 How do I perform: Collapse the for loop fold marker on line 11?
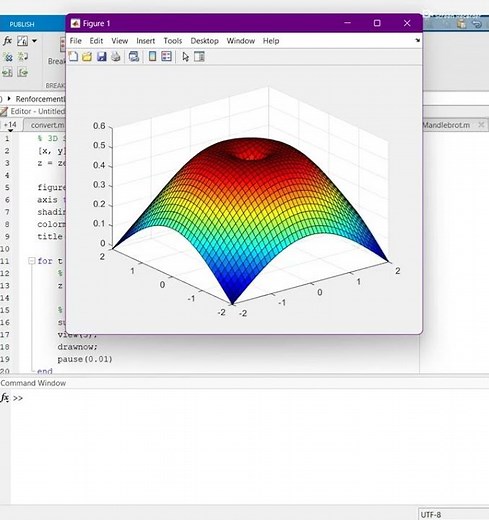coord(32,261)
